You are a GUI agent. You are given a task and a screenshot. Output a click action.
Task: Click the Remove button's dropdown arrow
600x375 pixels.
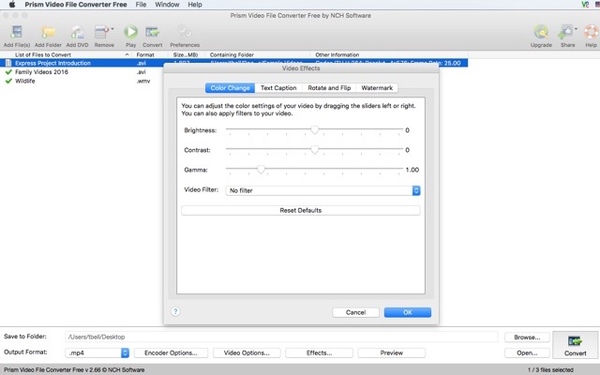112,29
